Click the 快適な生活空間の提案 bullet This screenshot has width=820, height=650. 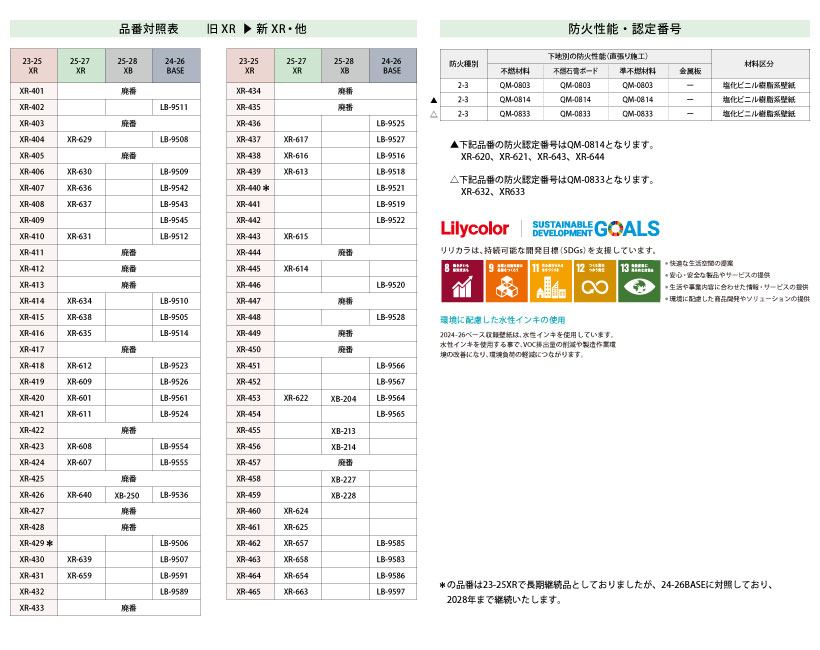point(699,264)
